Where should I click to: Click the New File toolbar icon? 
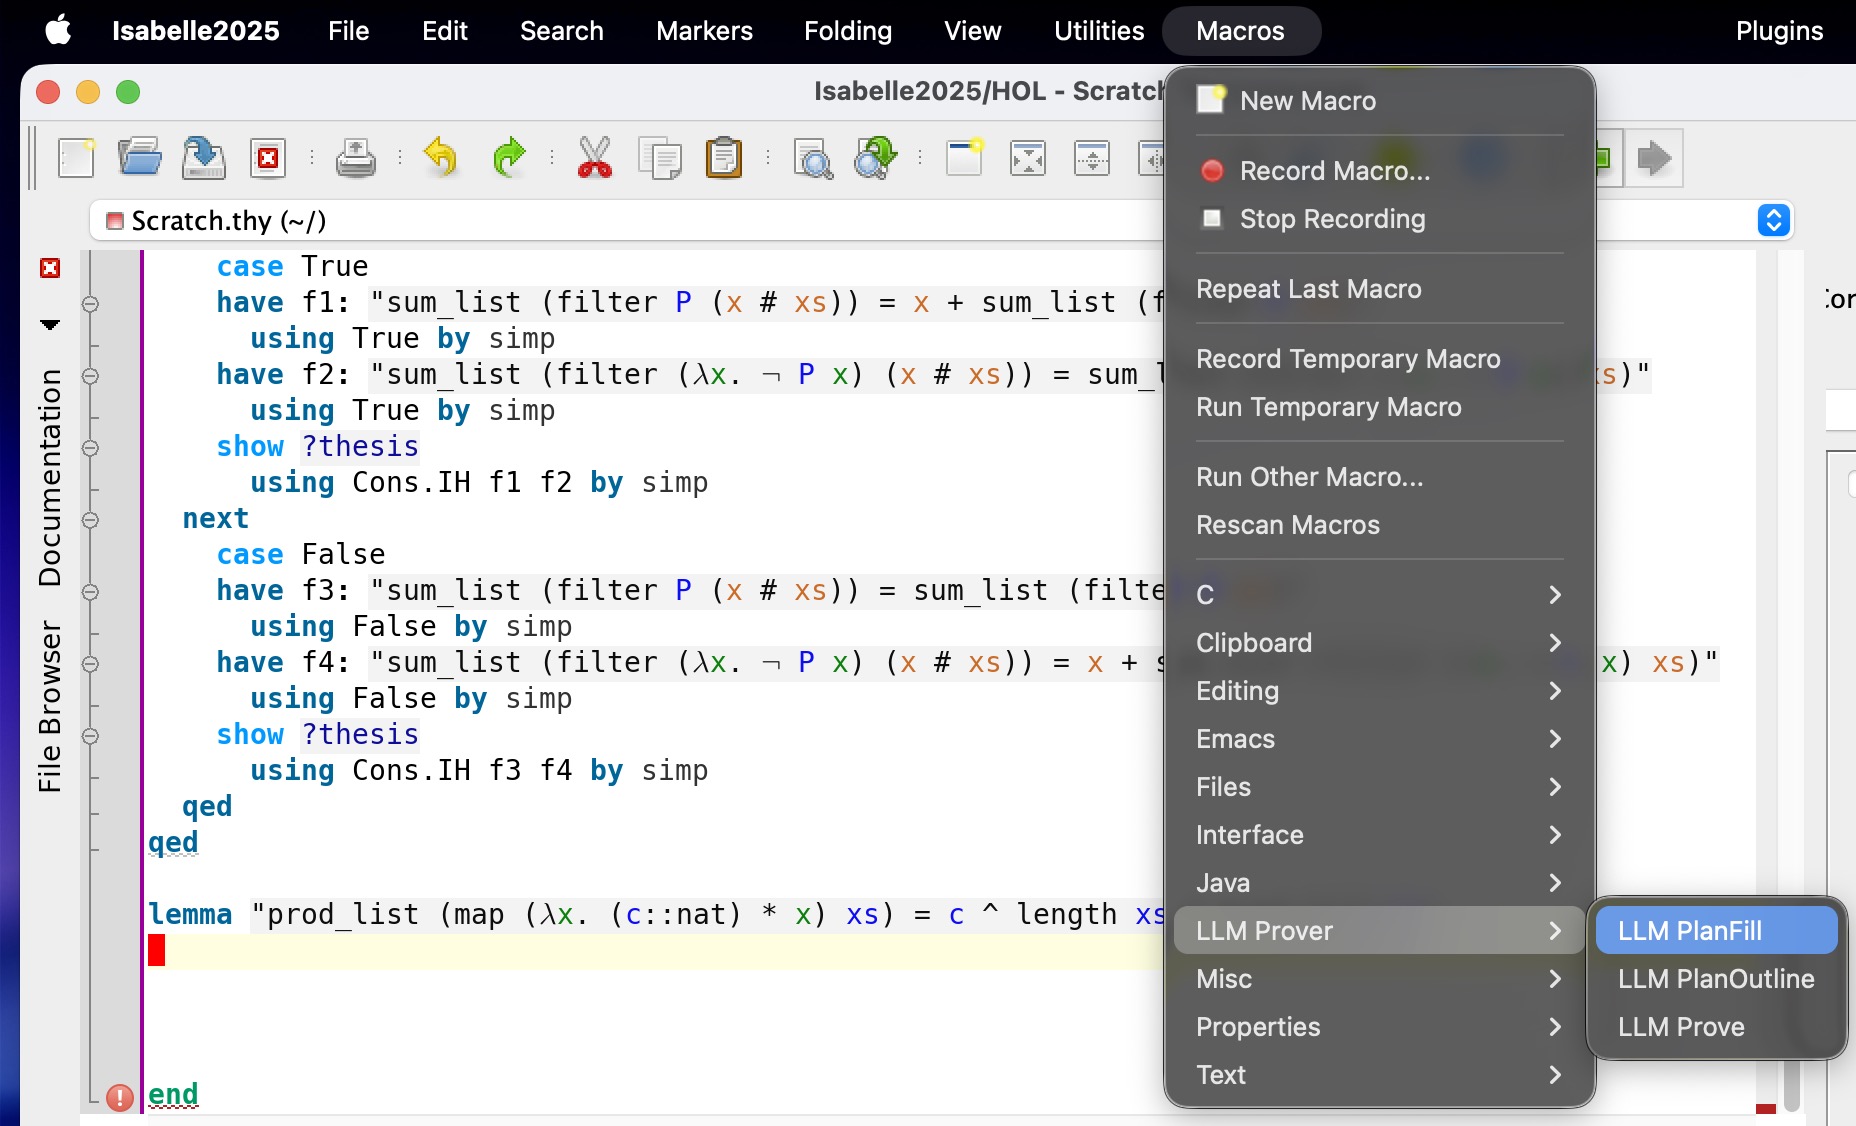pos(77,158)
